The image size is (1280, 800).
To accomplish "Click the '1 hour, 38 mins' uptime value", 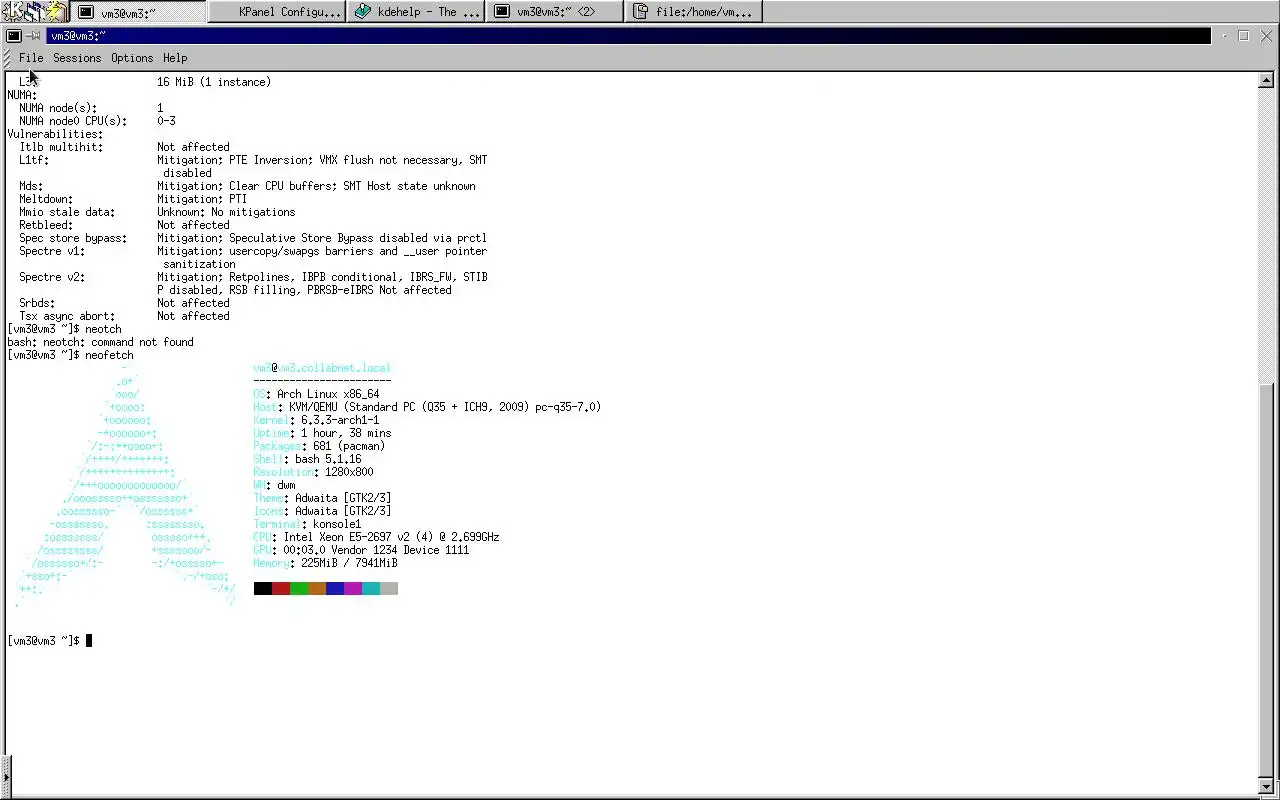I will [x=346, y=433].
